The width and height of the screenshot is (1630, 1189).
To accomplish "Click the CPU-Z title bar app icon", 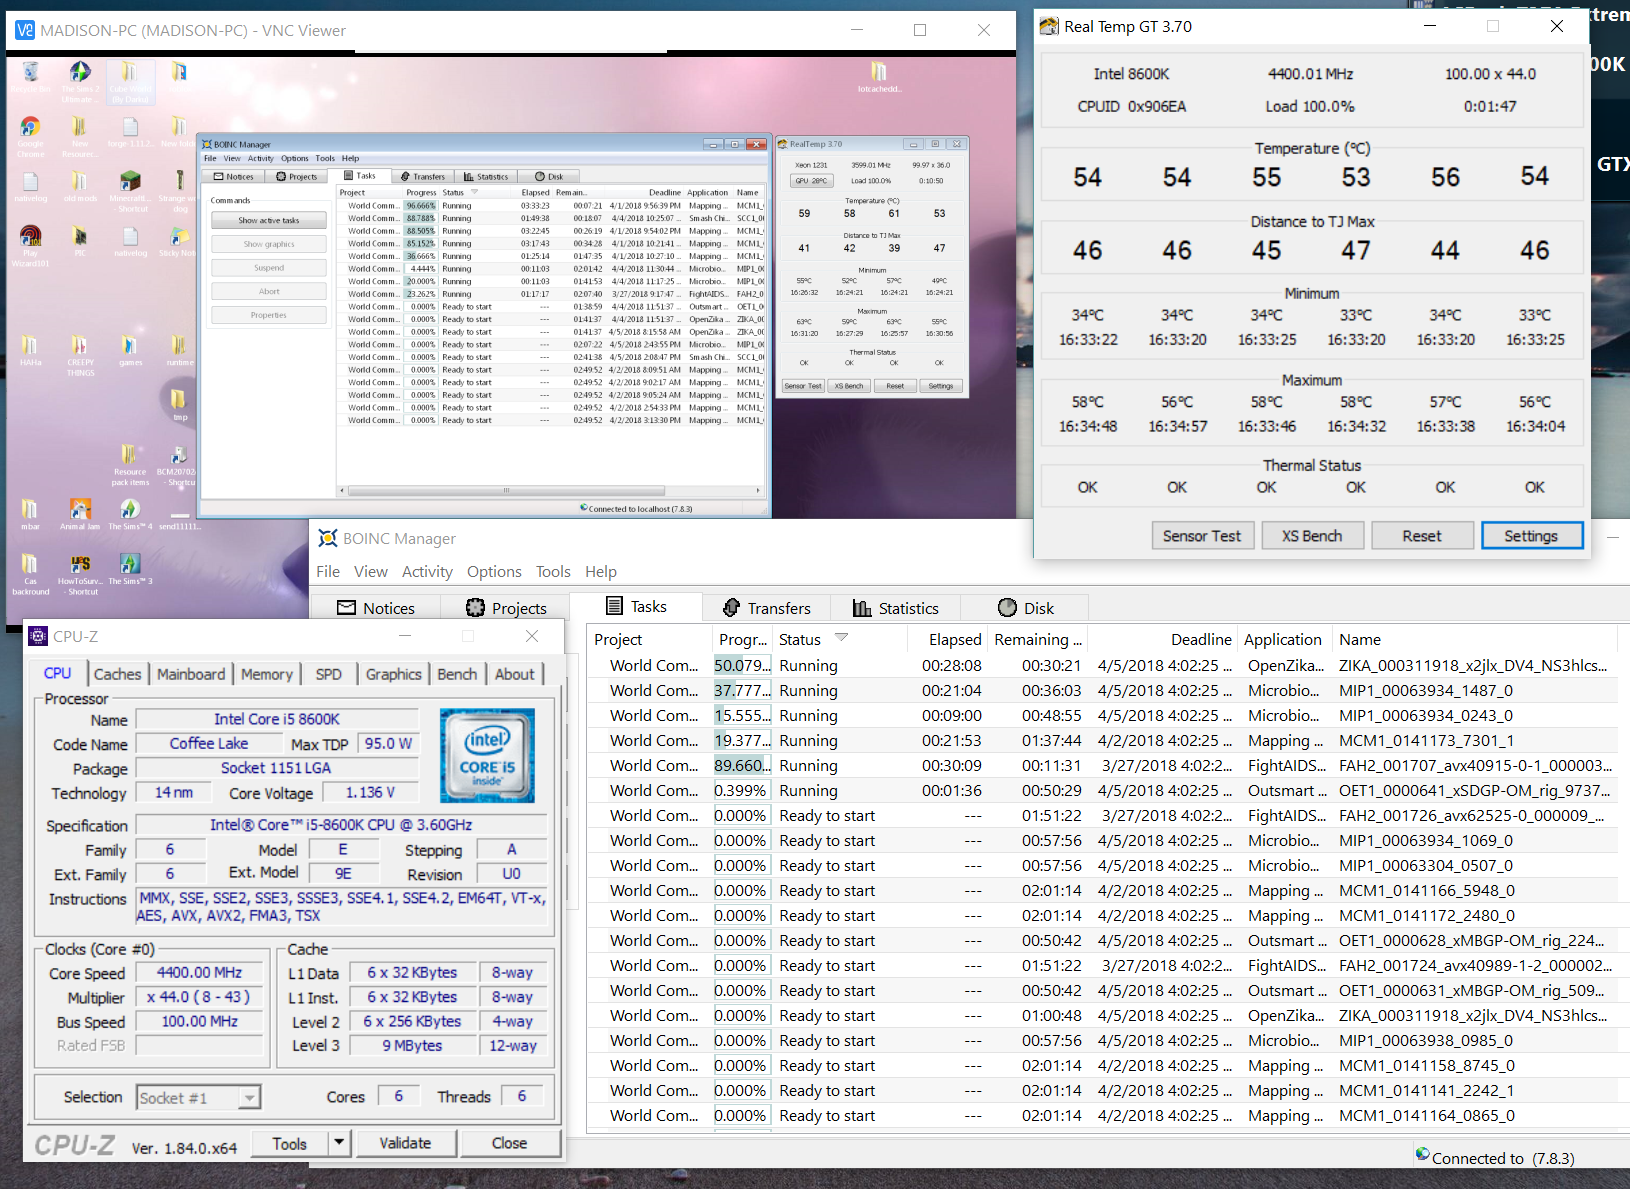I will pos(38,636).
